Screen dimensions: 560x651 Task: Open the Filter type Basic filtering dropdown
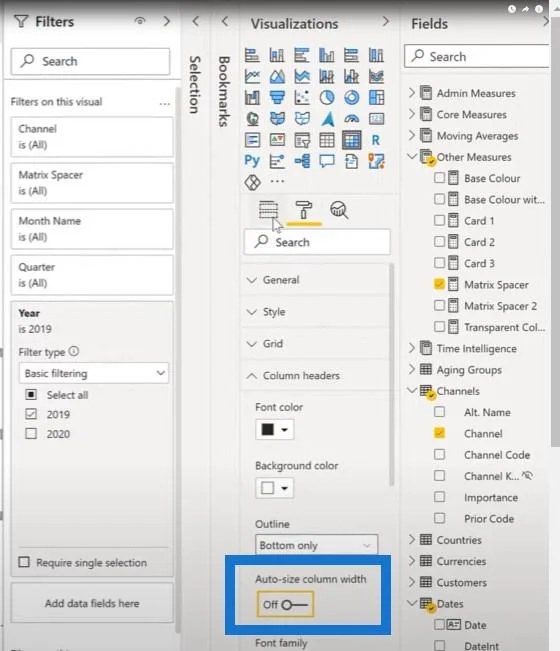coord(94,373)
